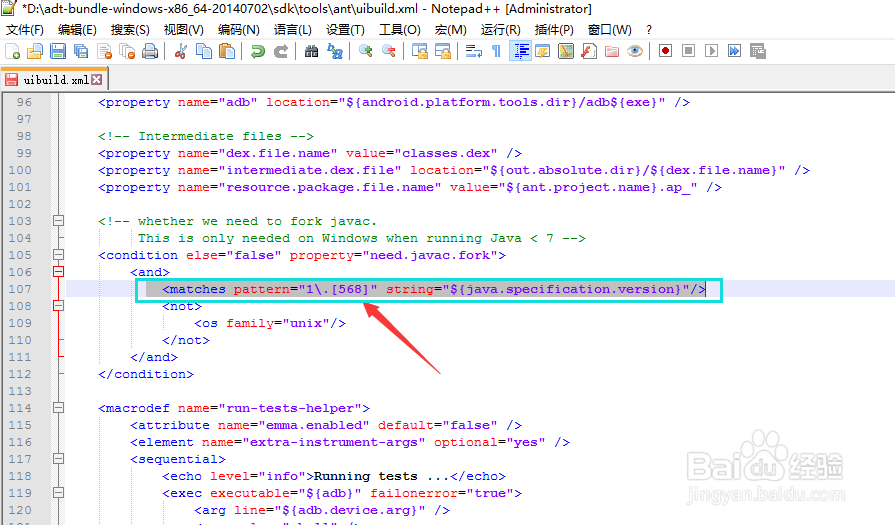Image resolution: width=895 pixels, height=525 pixels.
Task: Run the macro multiple times icon
Action: (x=734, y=51)
